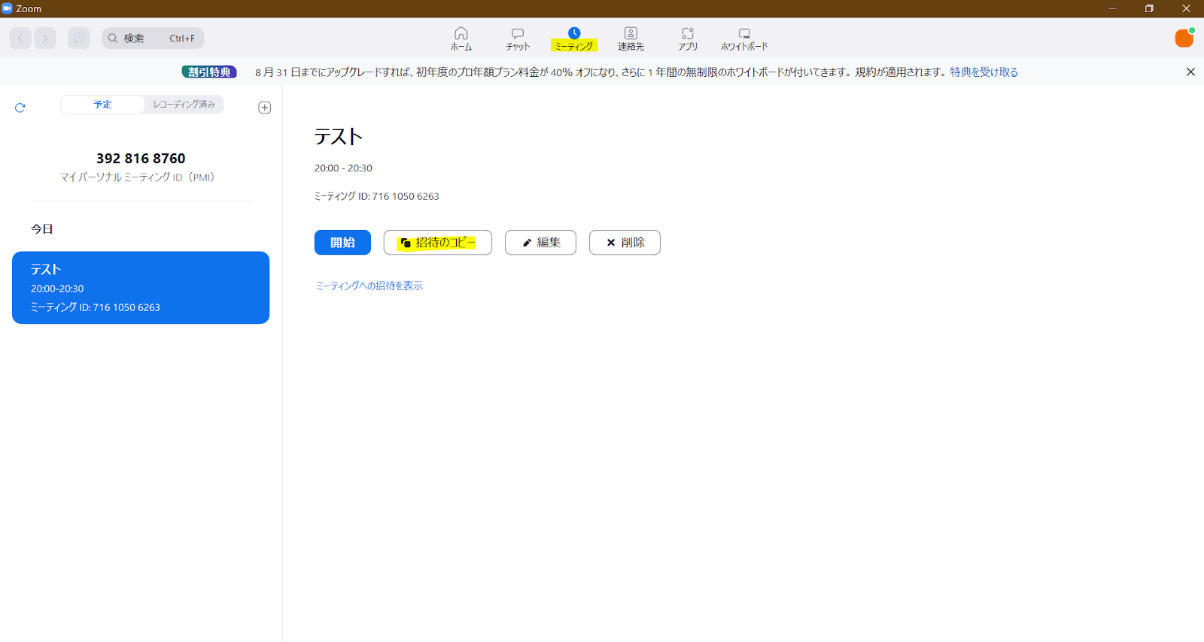Click the 今日 section header
This screenshot has height=642, width=1204.
(x=42, y=229)
